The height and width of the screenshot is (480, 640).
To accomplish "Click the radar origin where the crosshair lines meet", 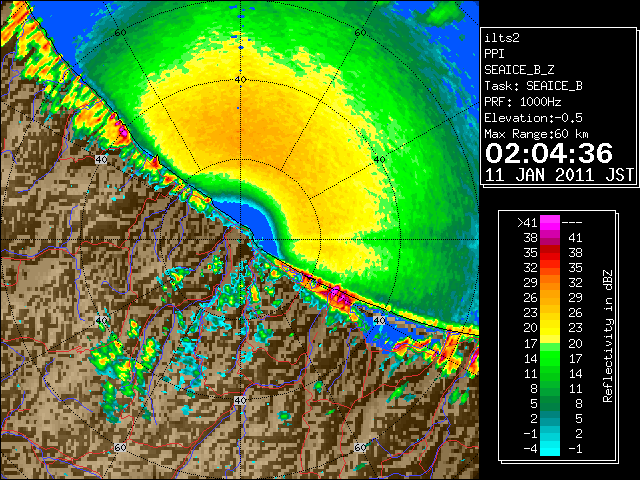I will 240,240.
